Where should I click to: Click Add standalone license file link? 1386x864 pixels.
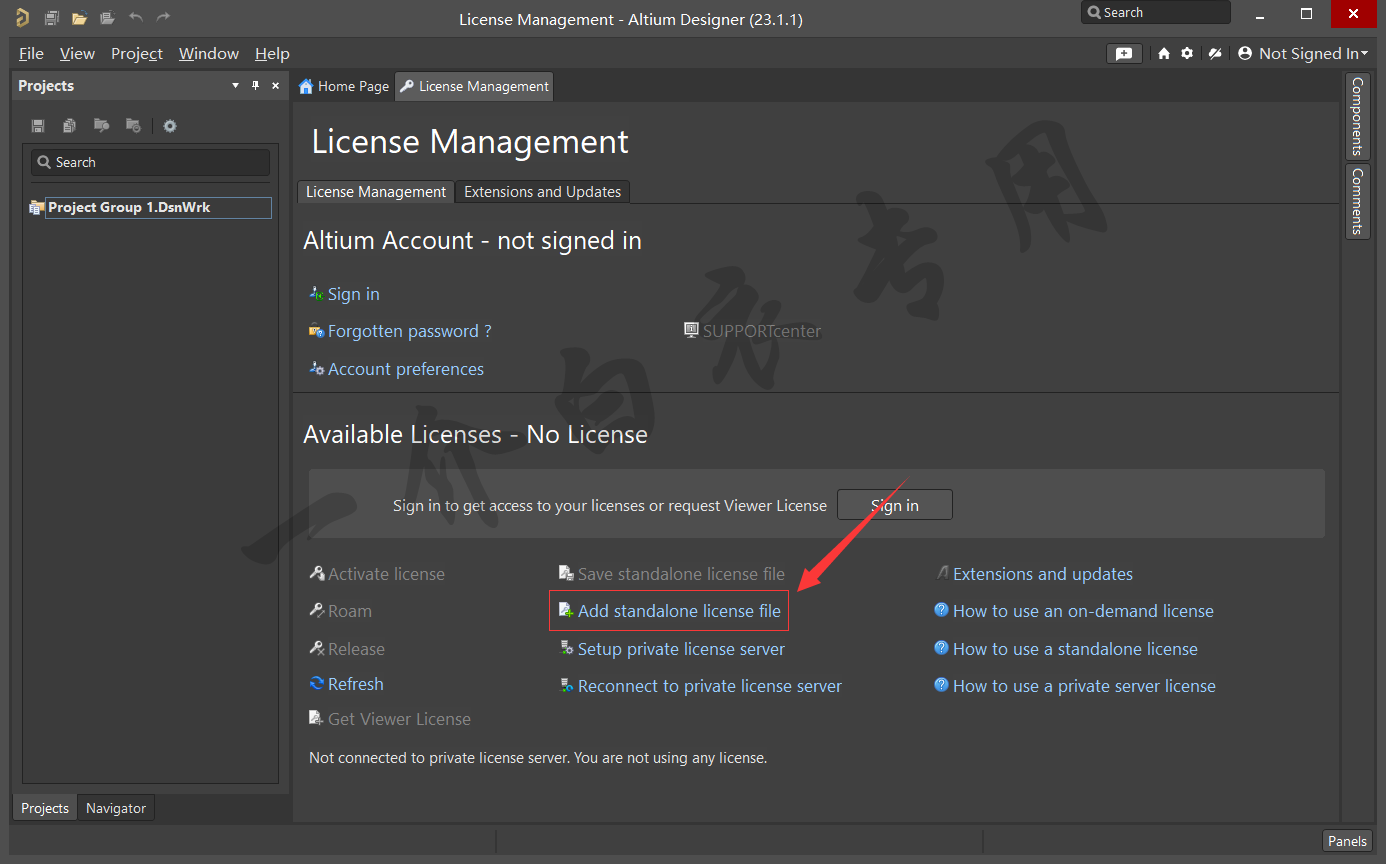[x=679, y=611]
